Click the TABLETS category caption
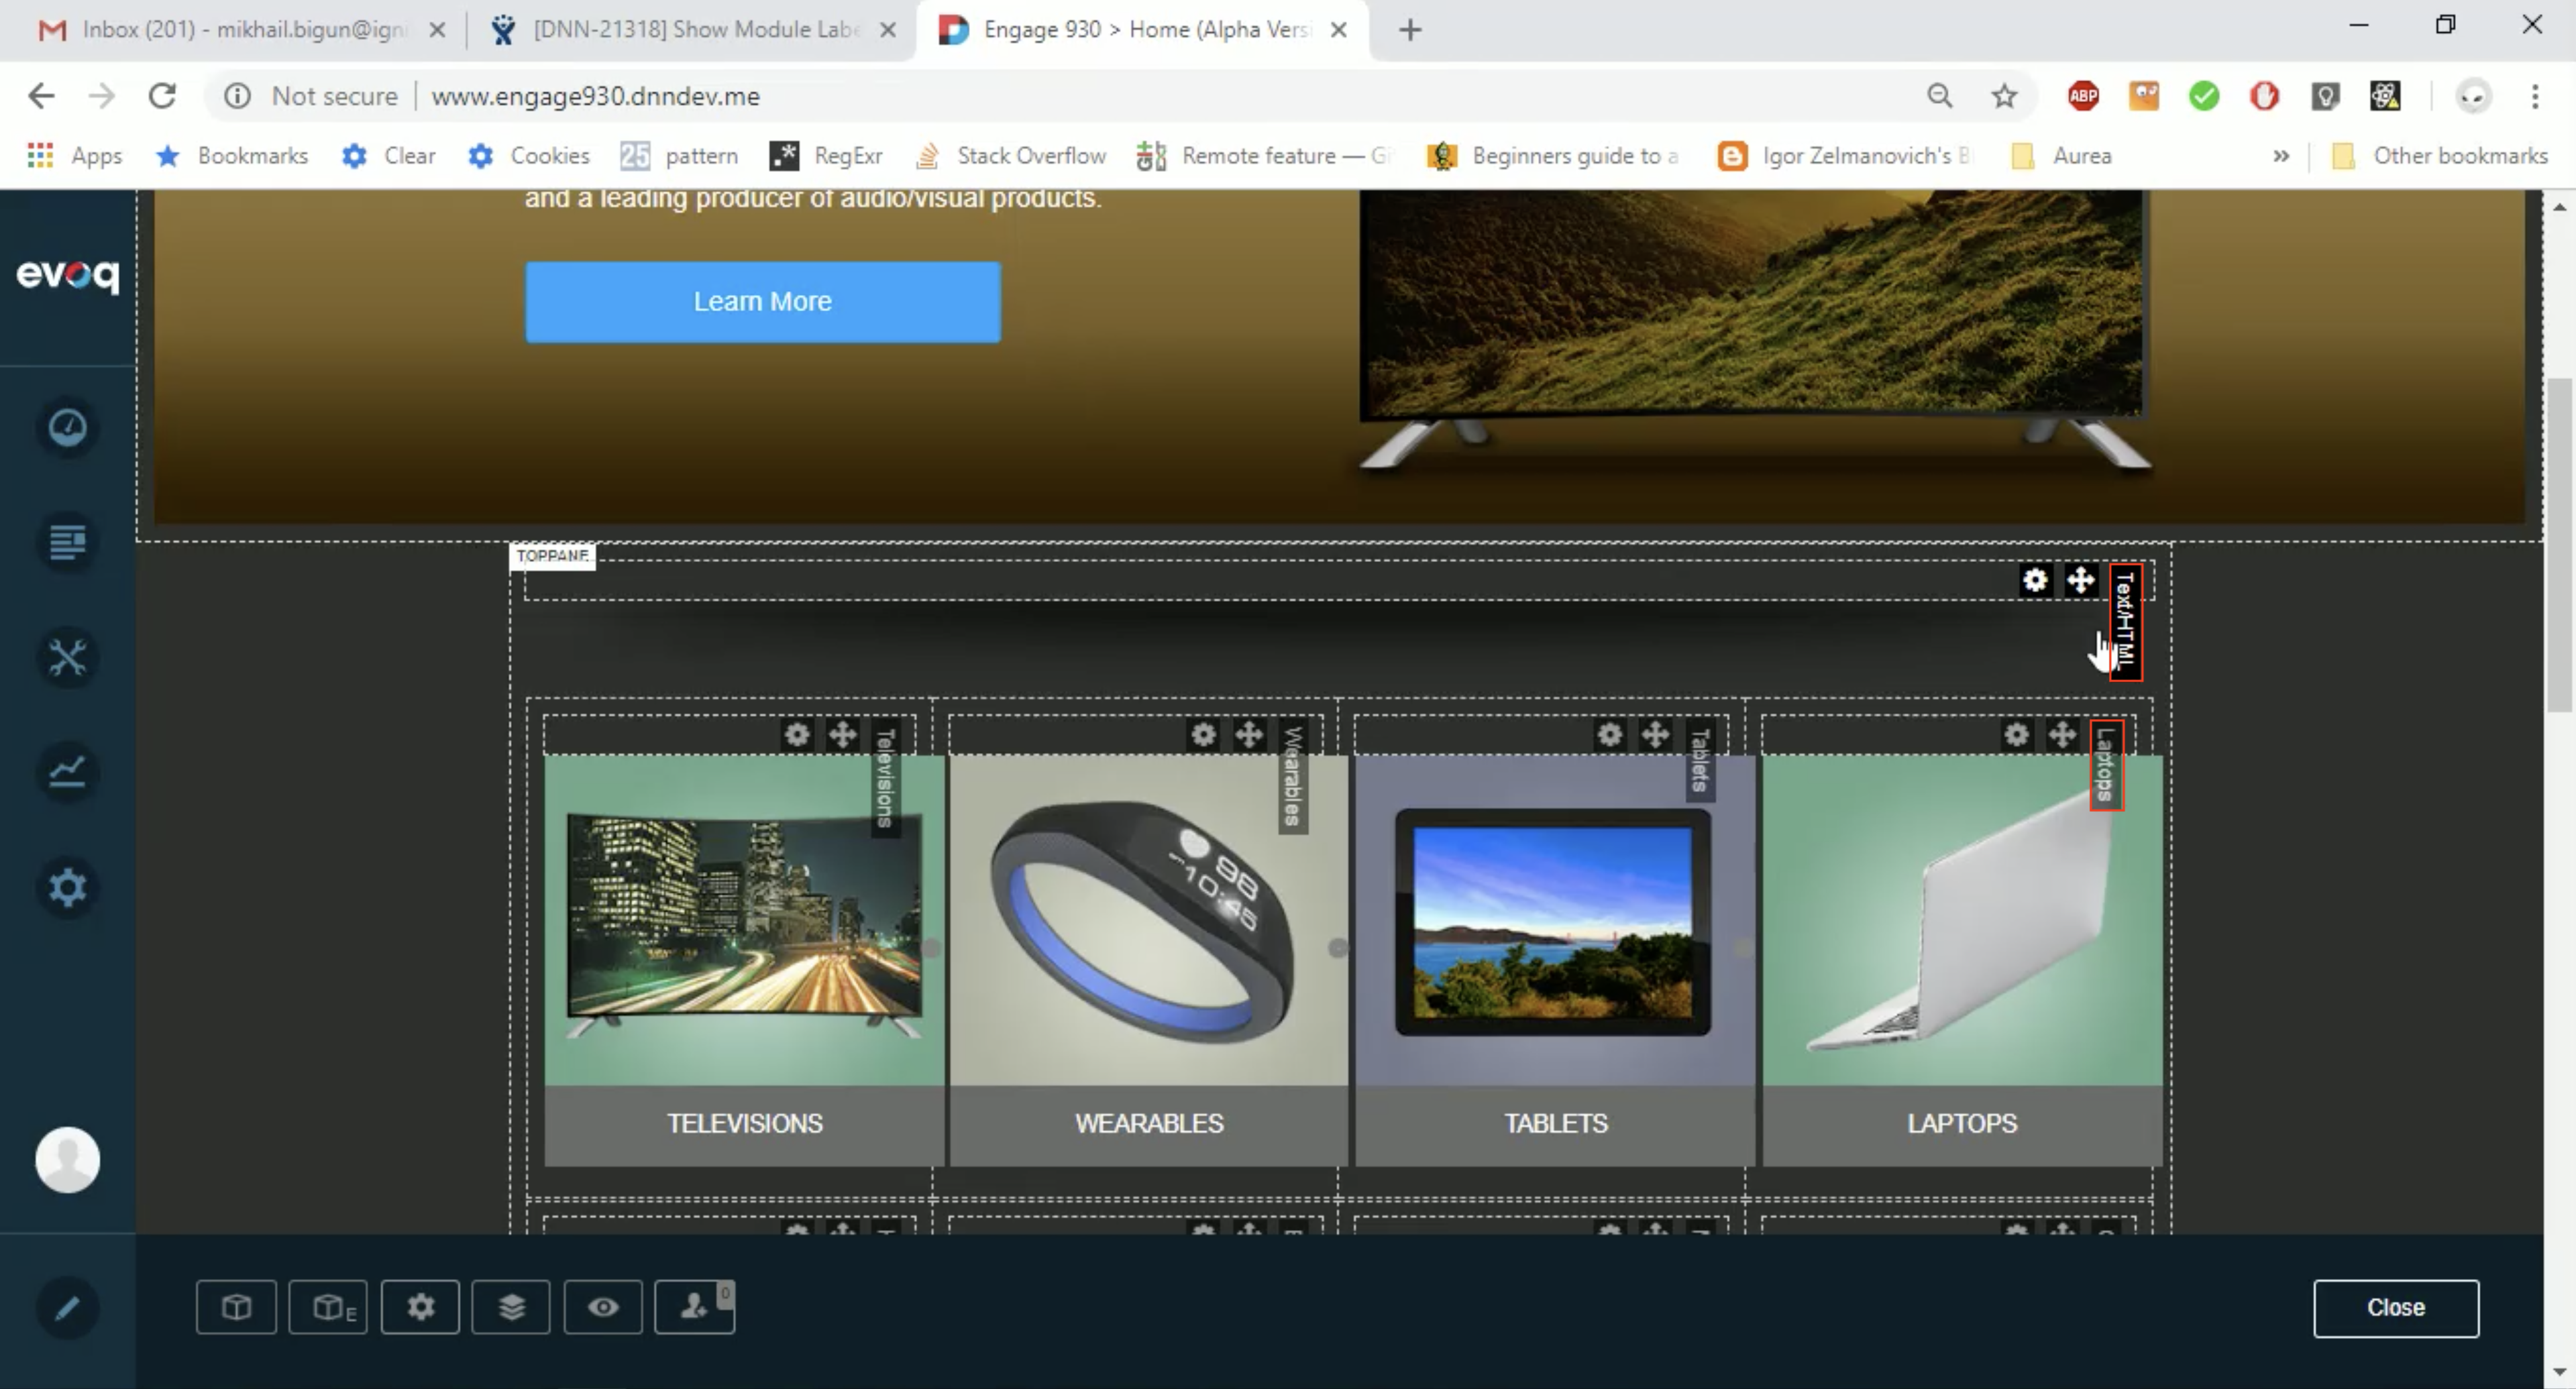2576x1389 pixels. 1556,1123
